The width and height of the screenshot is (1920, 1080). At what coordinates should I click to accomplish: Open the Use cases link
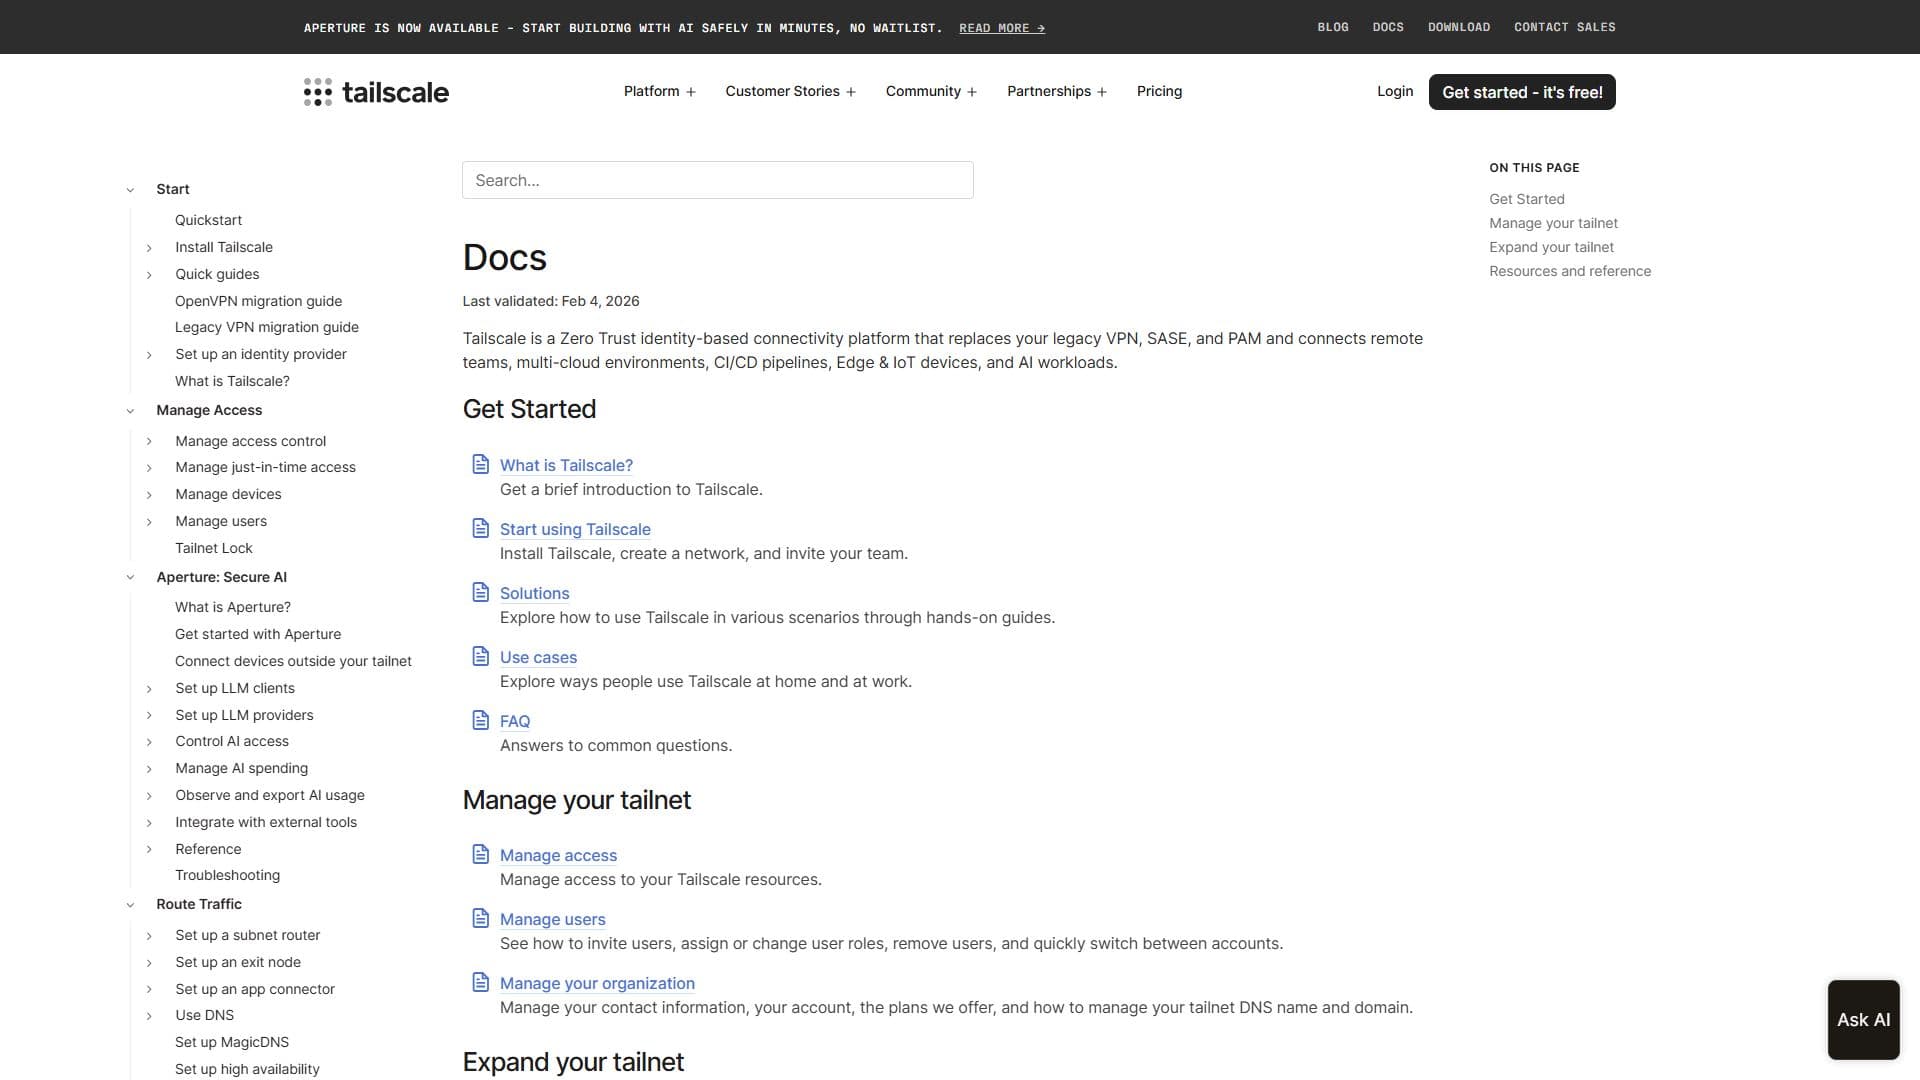click(x=538, y=657)
